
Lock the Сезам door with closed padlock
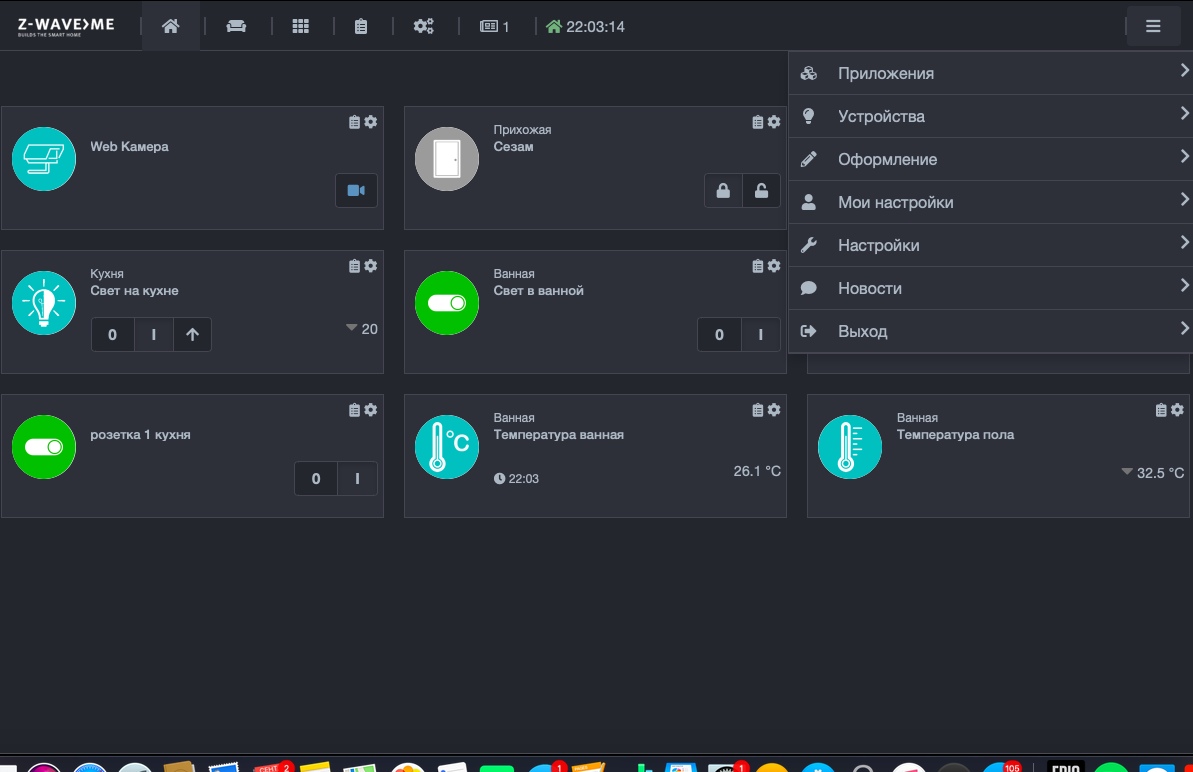coord(723,190)
